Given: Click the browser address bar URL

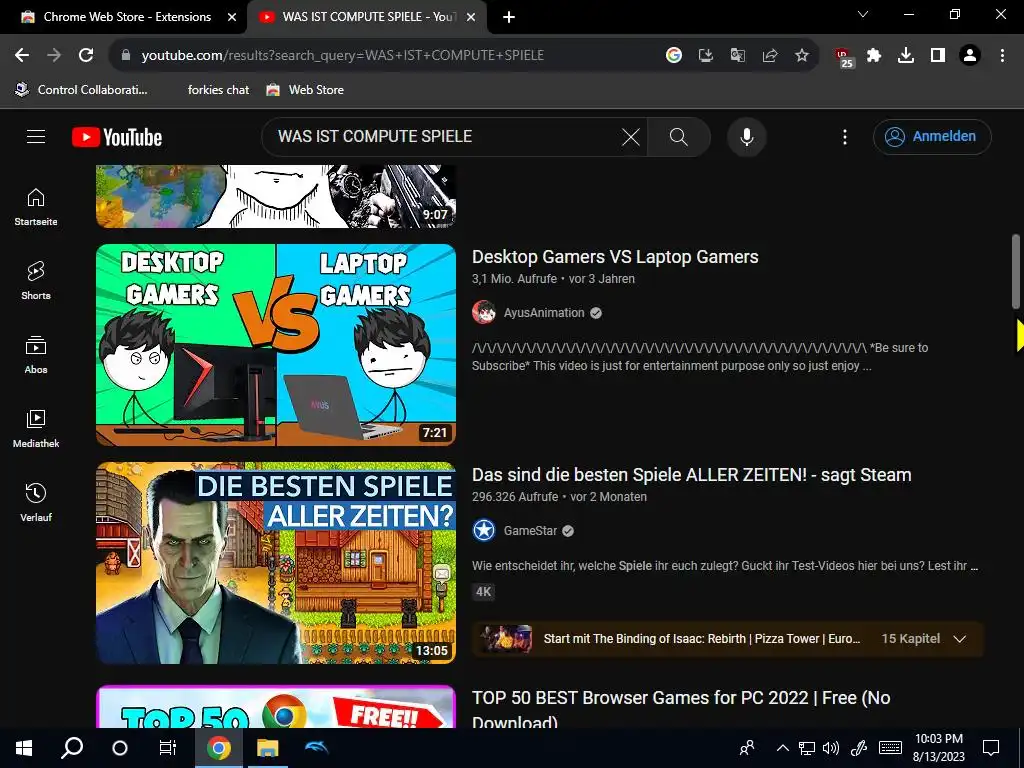Looking at the screenshot, I should [x=343, y=55].
